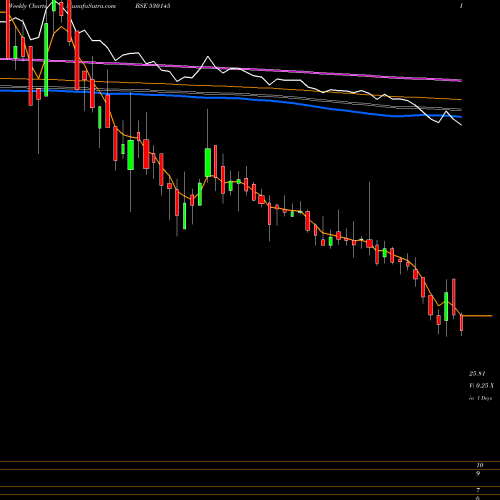This screenshot has width=500, height=500.
Task: Click the "25.81" price value
Action: (x=477, y=373)
